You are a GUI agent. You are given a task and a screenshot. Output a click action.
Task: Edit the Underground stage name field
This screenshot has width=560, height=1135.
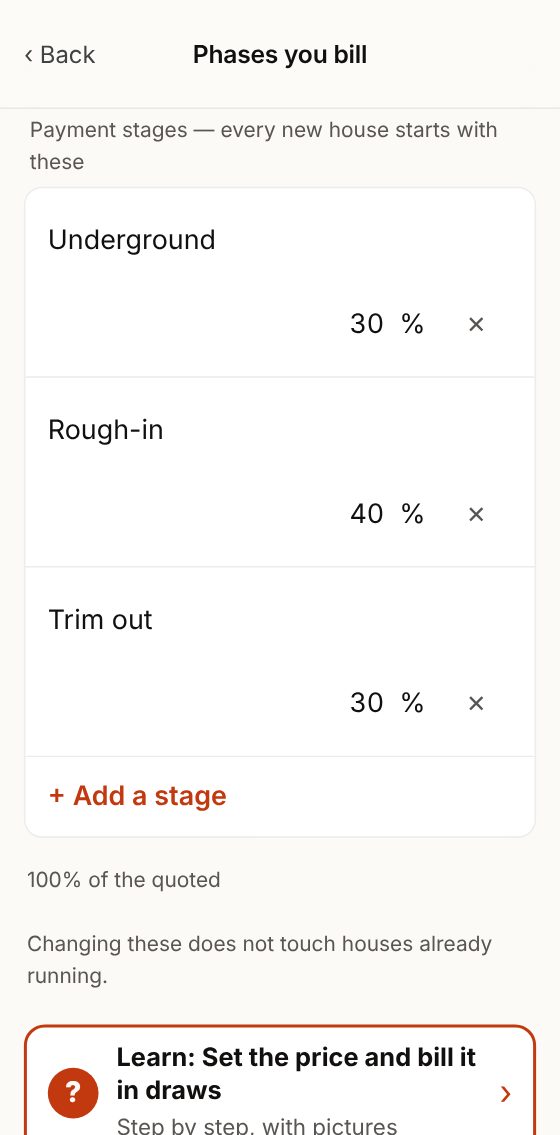click(x=280, y=240)
